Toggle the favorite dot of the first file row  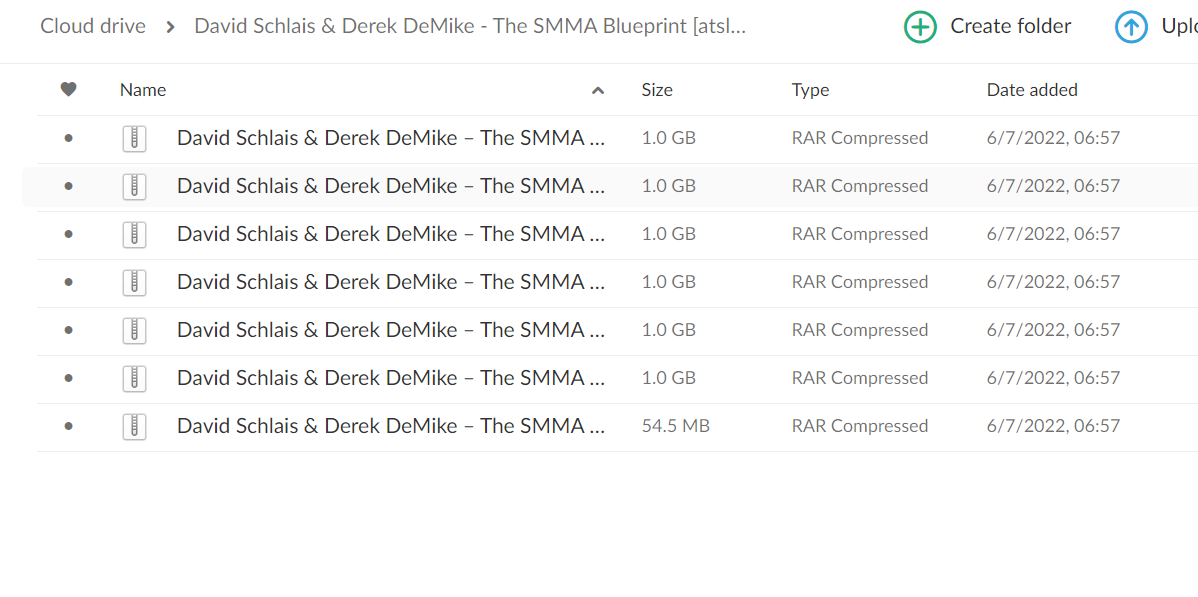point(69,138)
